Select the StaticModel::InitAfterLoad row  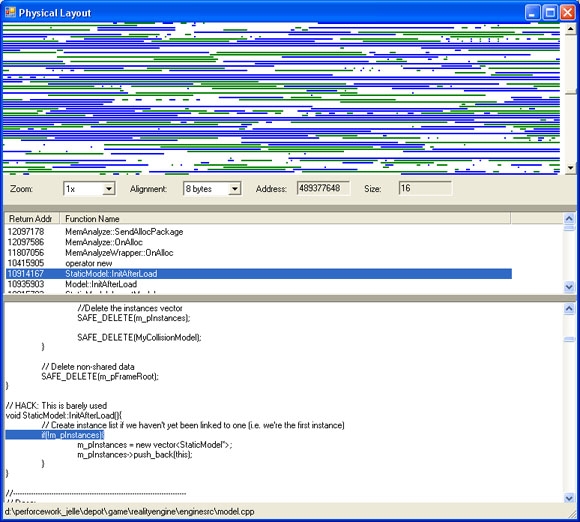pyautogui.click(x=259, y=274)
